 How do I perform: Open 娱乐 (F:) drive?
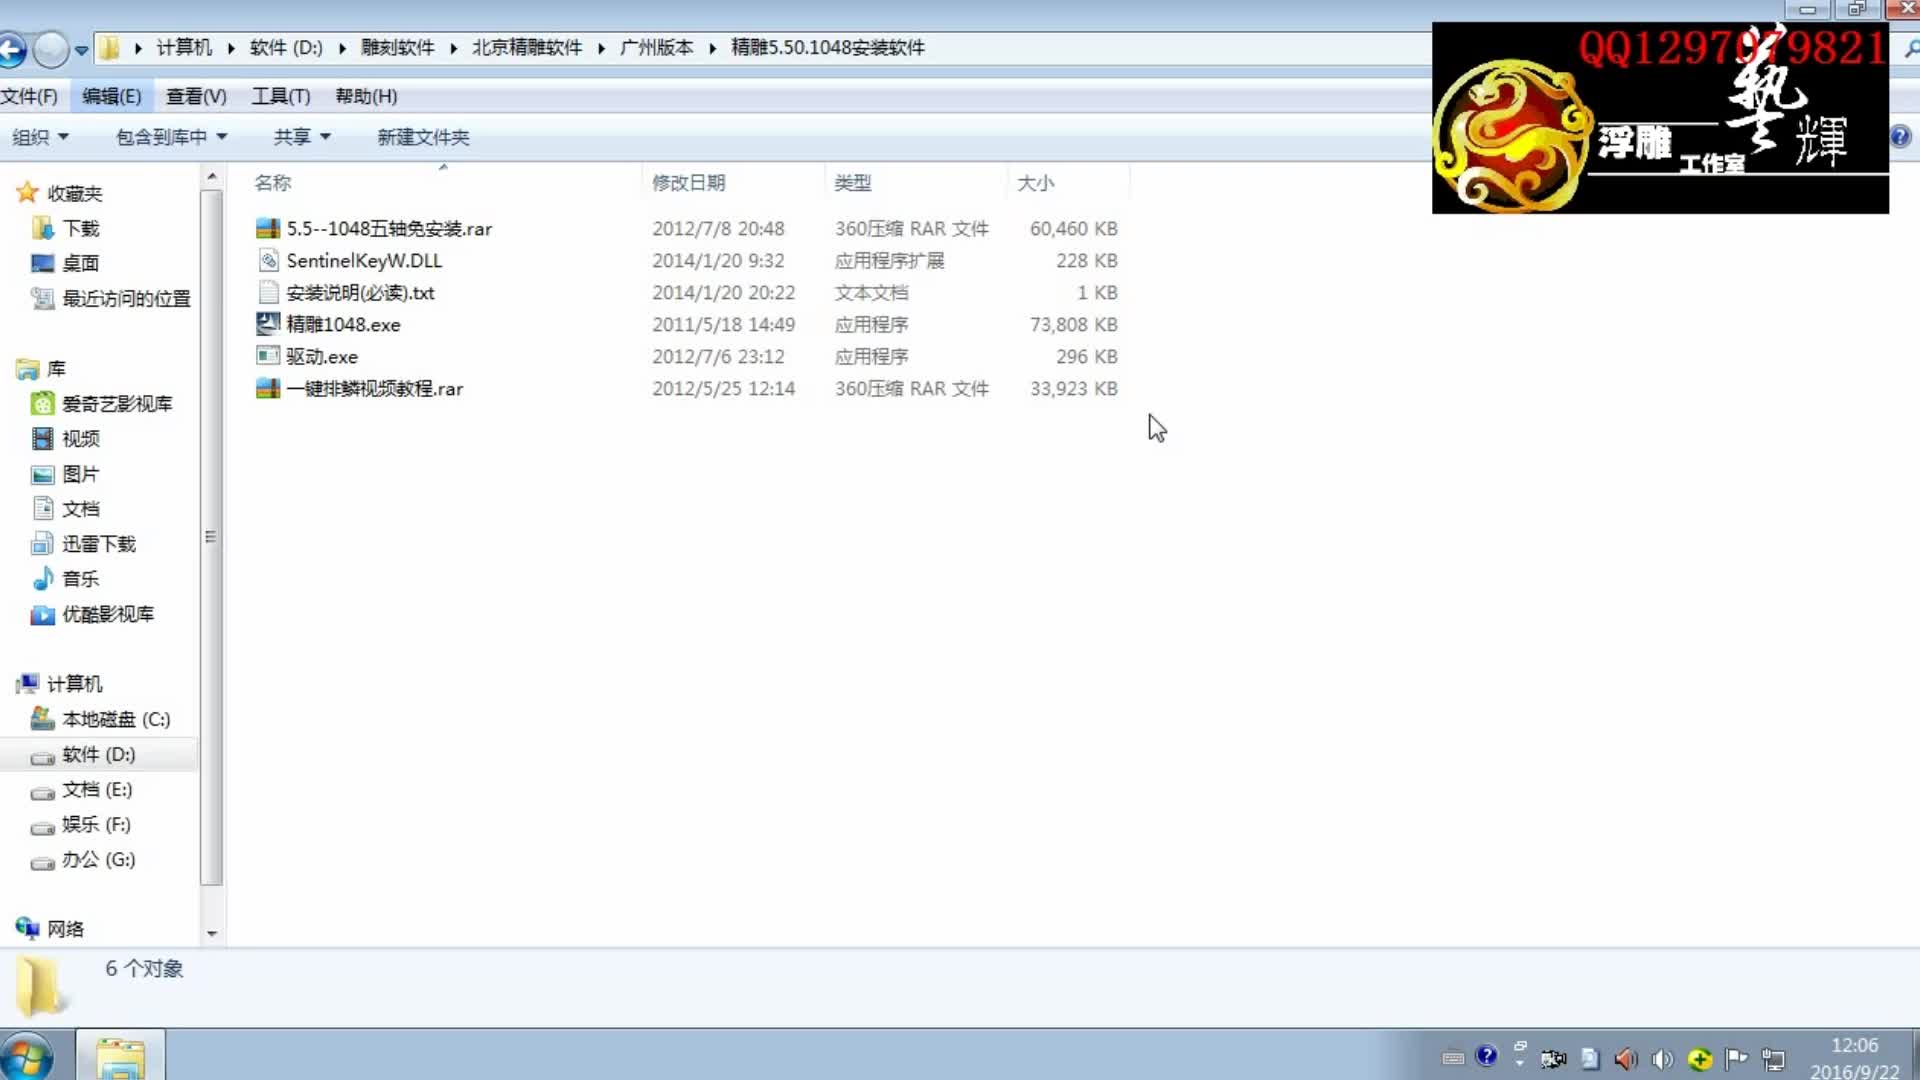pyautogui.click(x=82, y=824)
